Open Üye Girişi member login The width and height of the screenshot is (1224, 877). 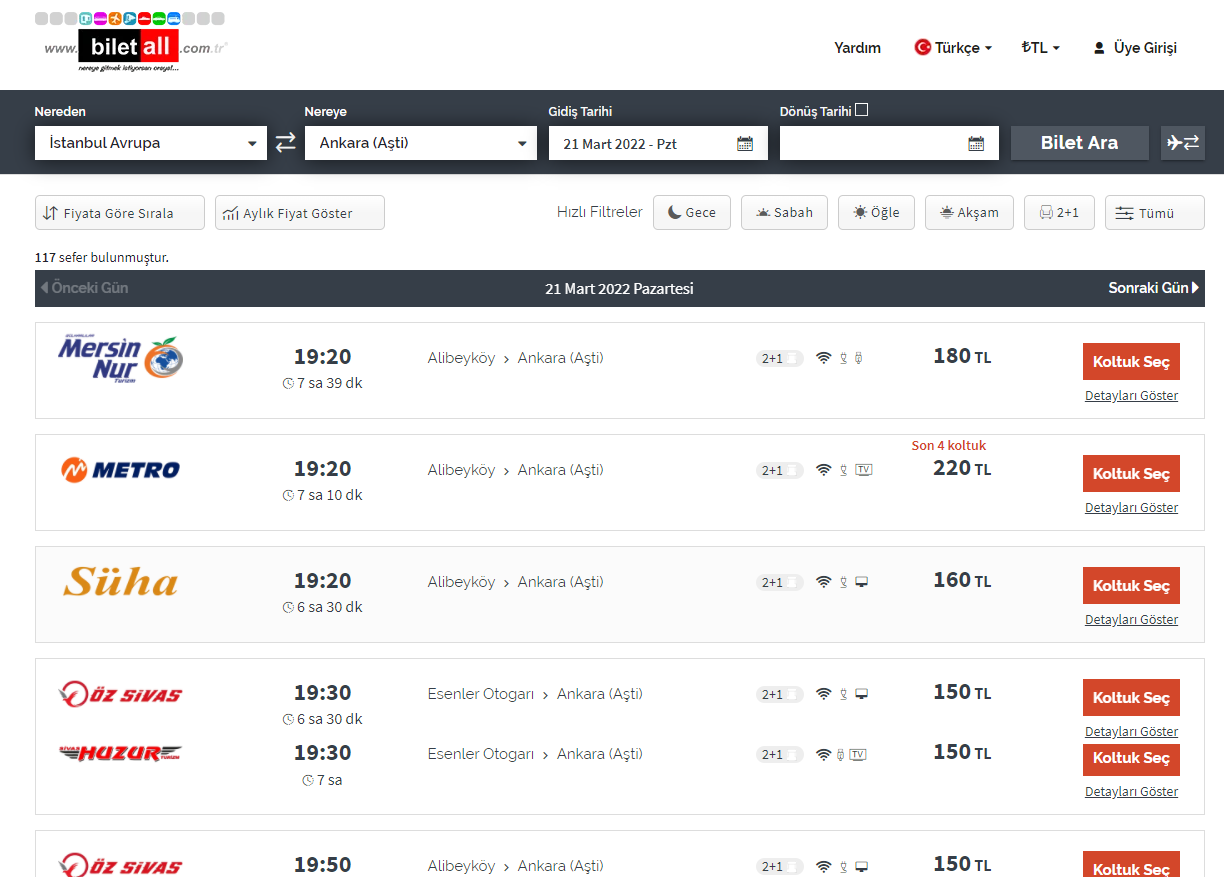(x=1135, y=48)
